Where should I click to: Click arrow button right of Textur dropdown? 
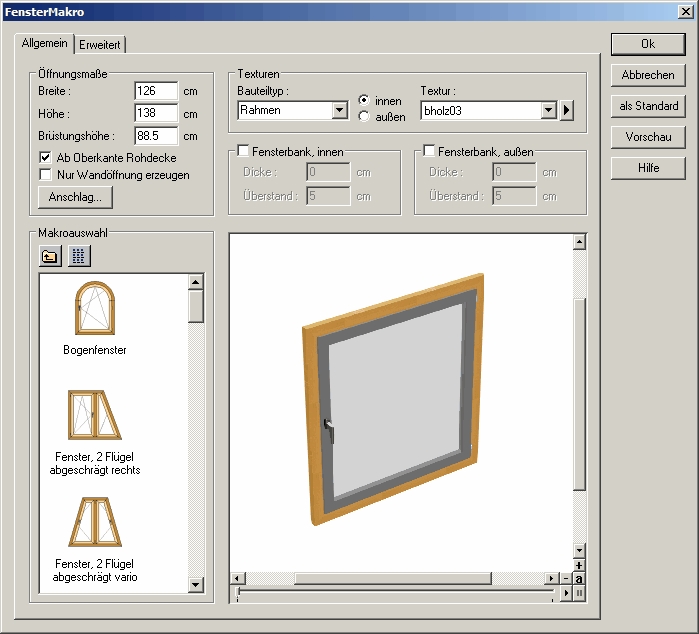coord(567,110)
